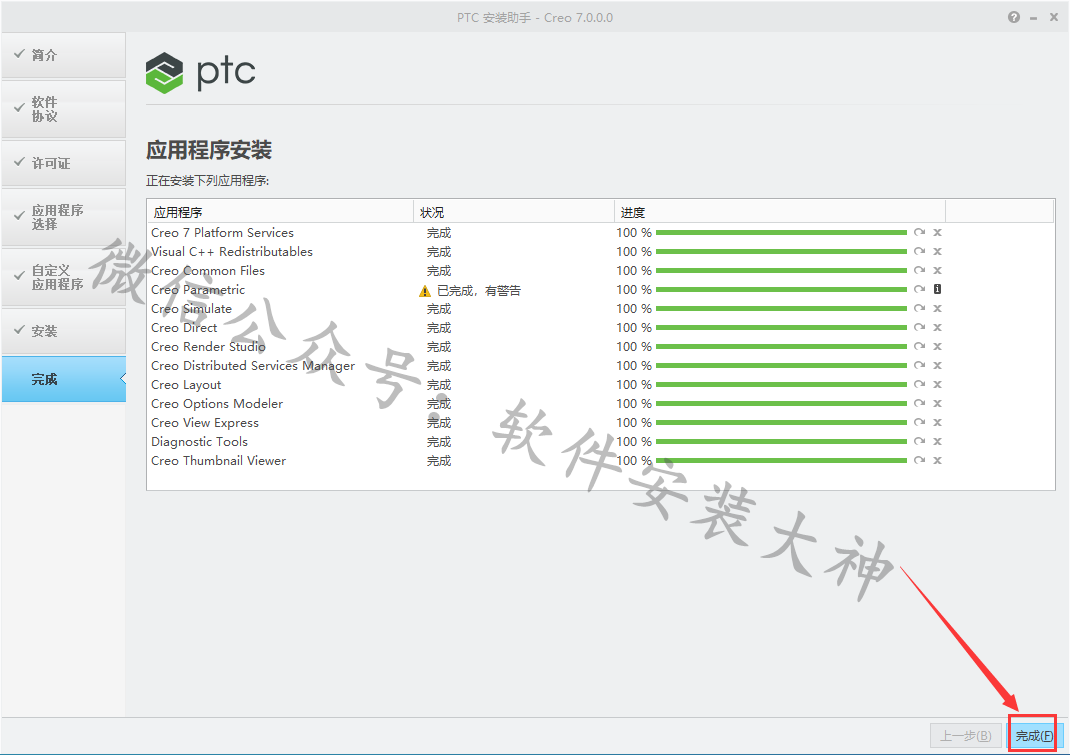
Task: Select the Diagnostic Tools row name
Action: pos(199,442)
